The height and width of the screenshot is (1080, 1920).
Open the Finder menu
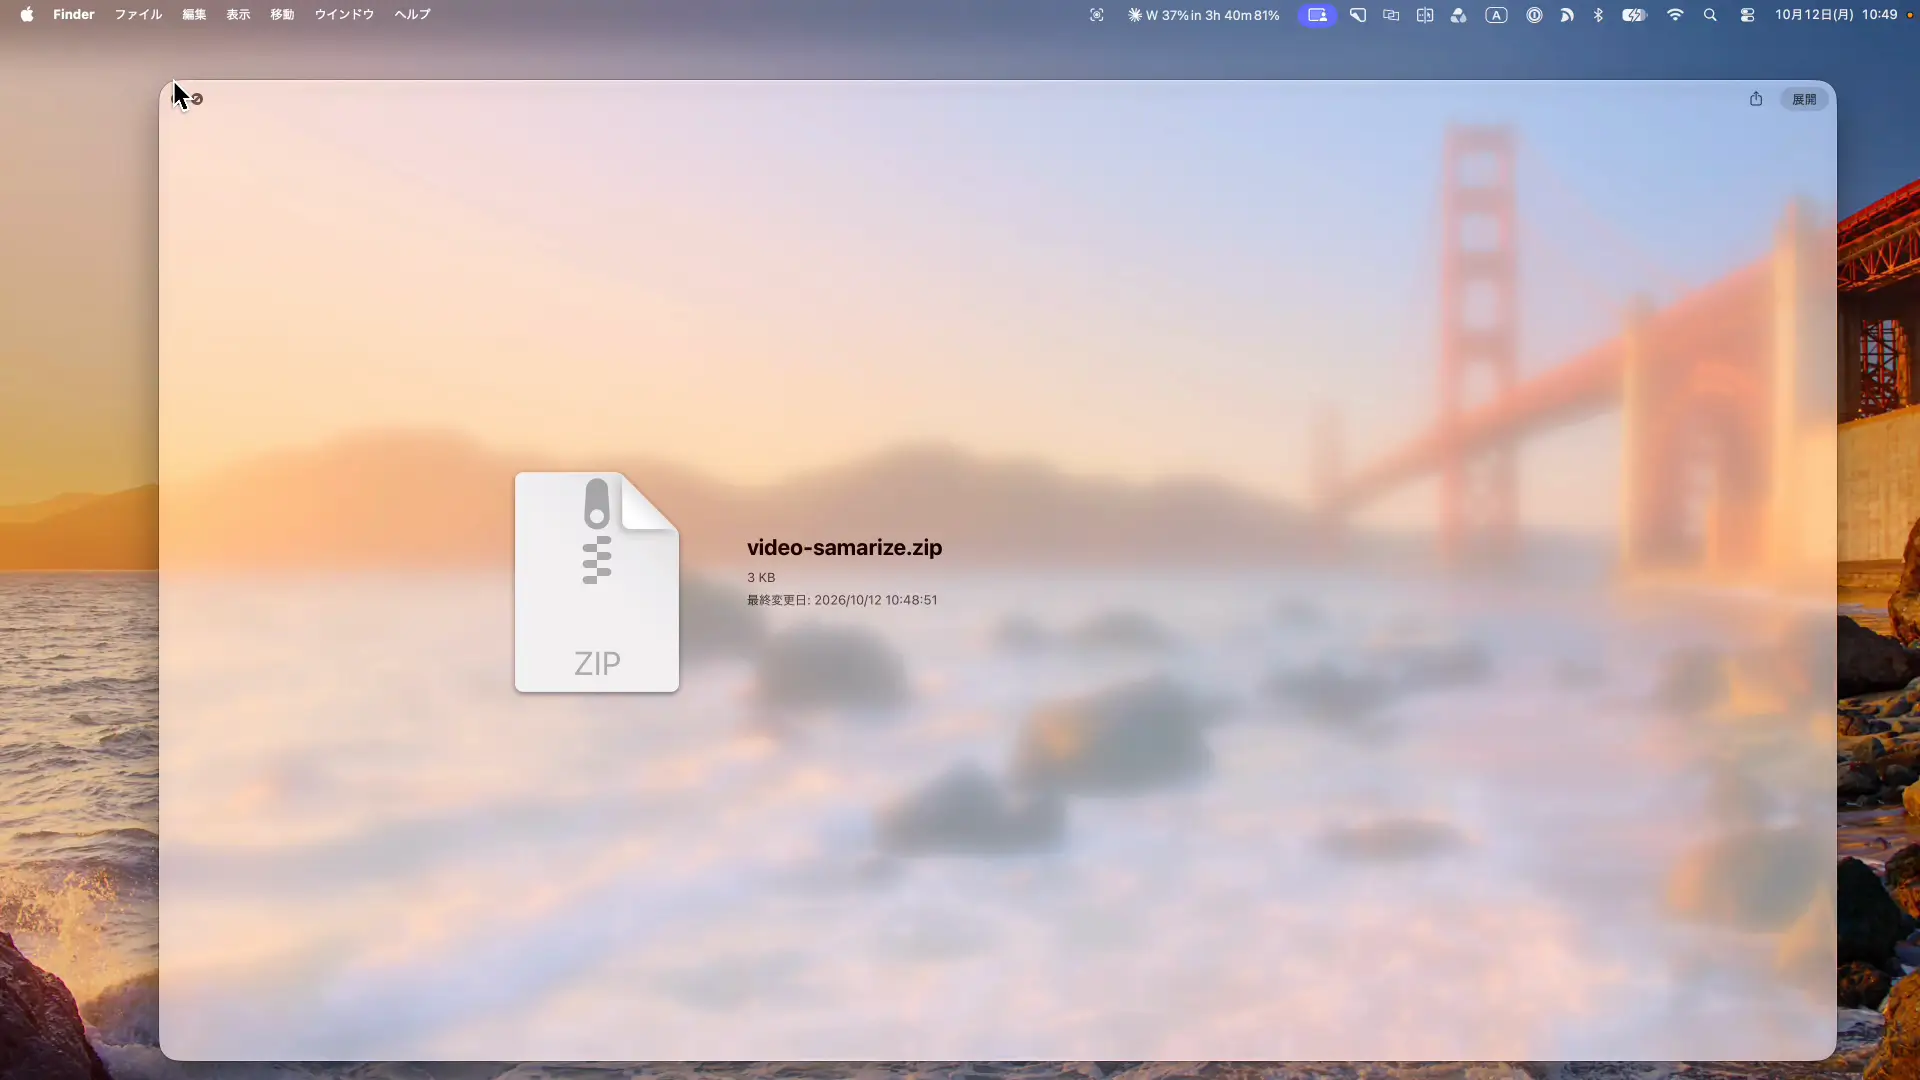(74, 15)
